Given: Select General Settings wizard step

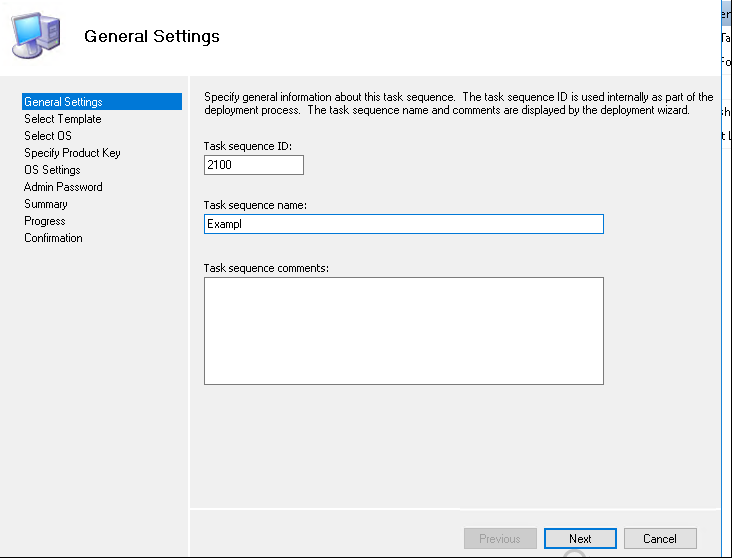Looking at the screenshot, I should (102, 102).
